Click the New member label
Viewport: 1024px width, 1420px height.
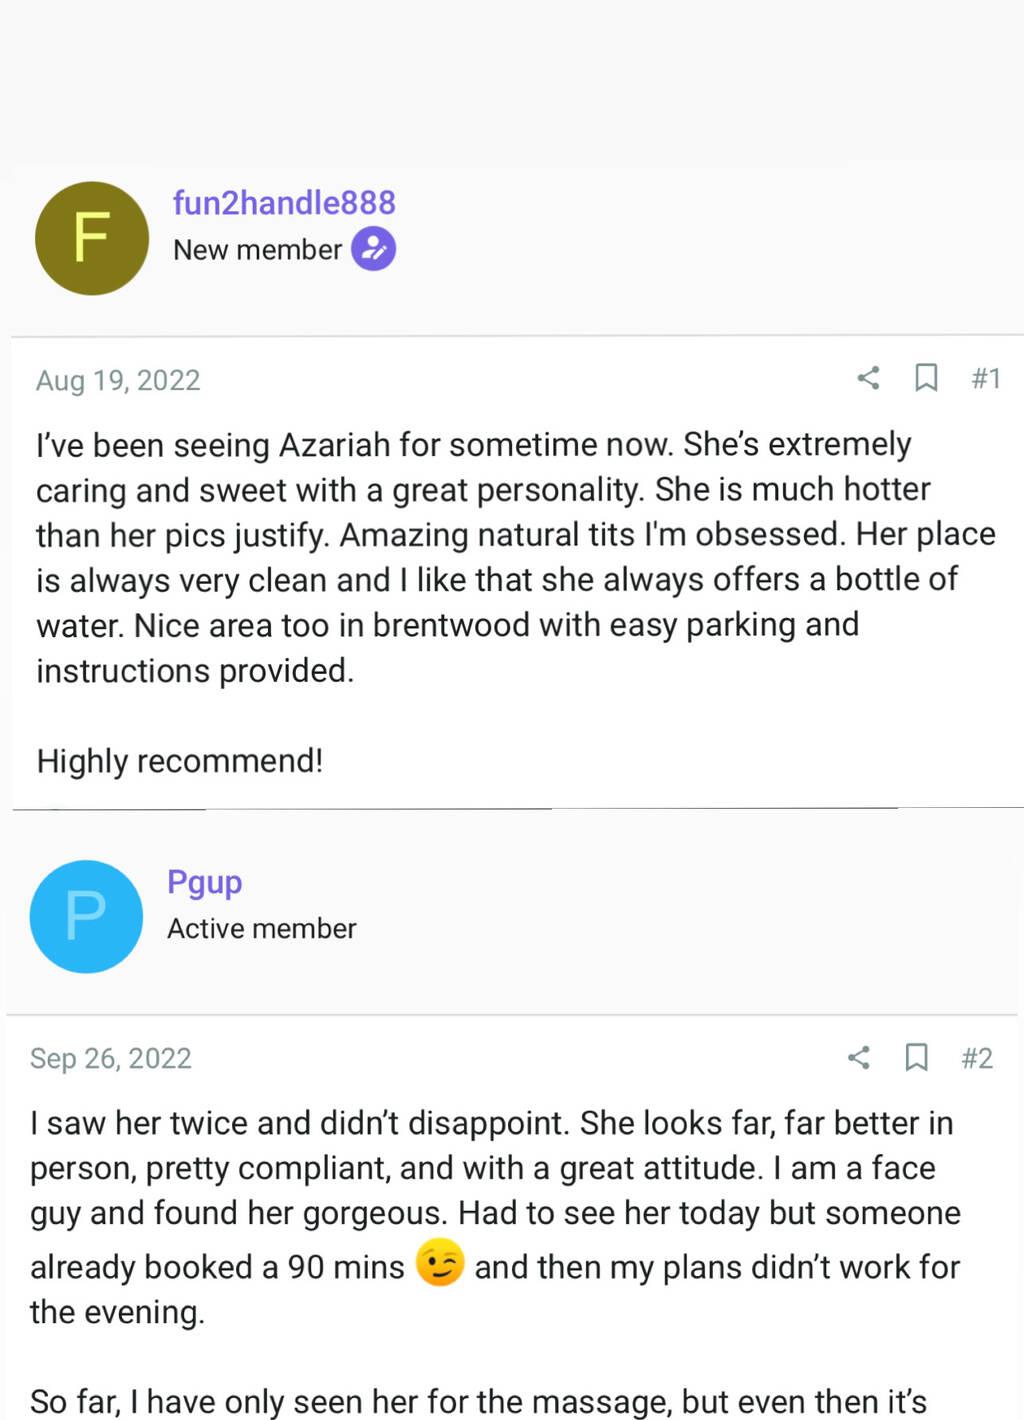pyautogui.click(x=257, y=249)
